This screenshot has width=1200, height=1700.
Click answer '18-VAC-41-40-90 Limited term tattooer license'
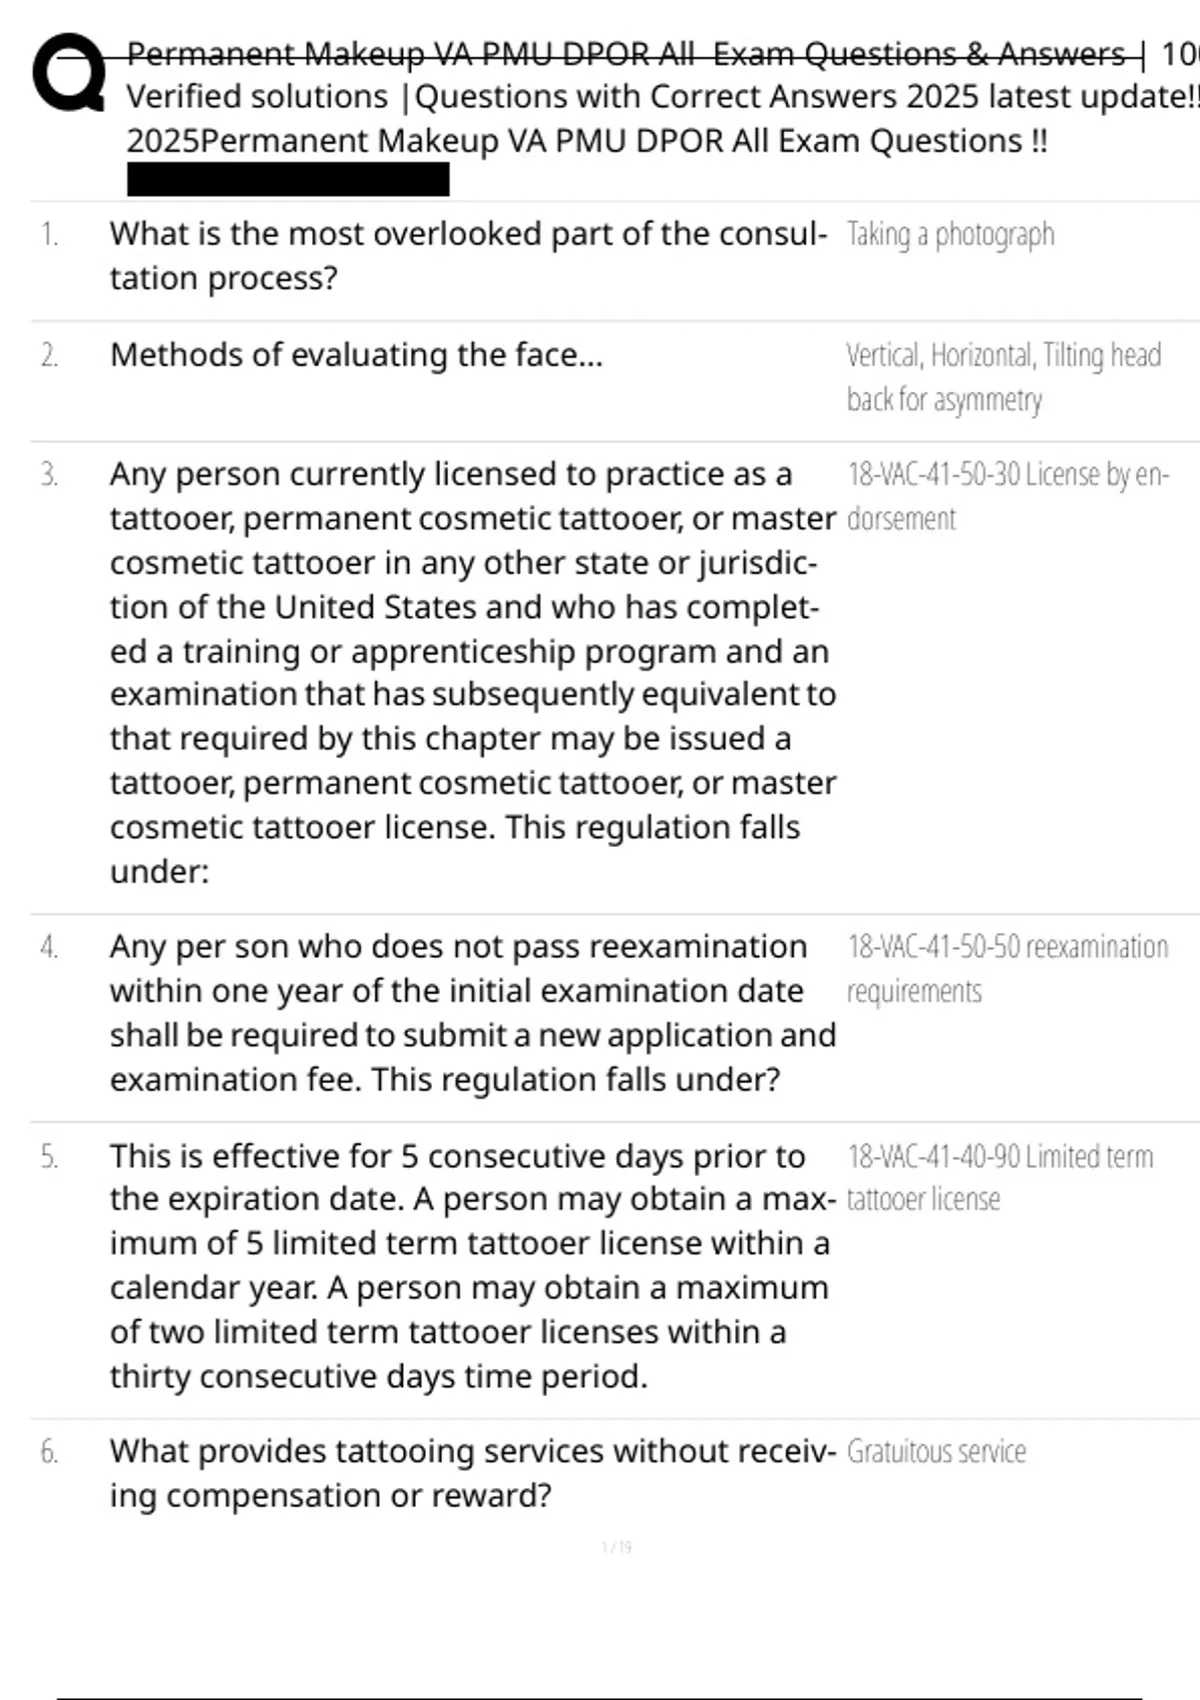[999, 1178]
